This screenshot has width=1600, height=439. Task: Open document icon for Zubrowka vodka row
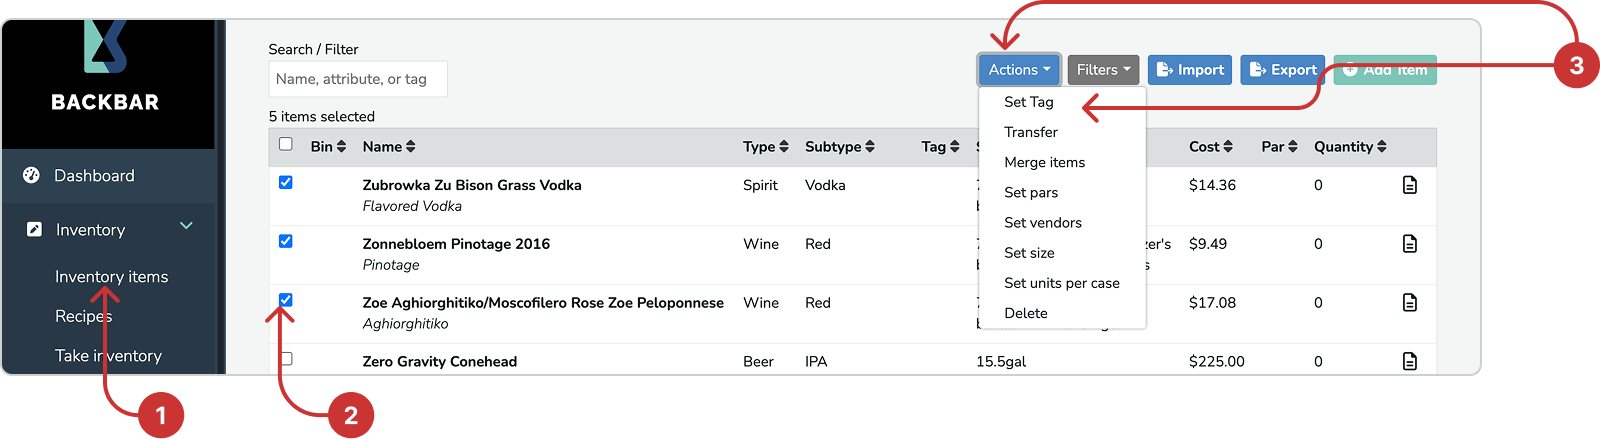pos(1410,185)
